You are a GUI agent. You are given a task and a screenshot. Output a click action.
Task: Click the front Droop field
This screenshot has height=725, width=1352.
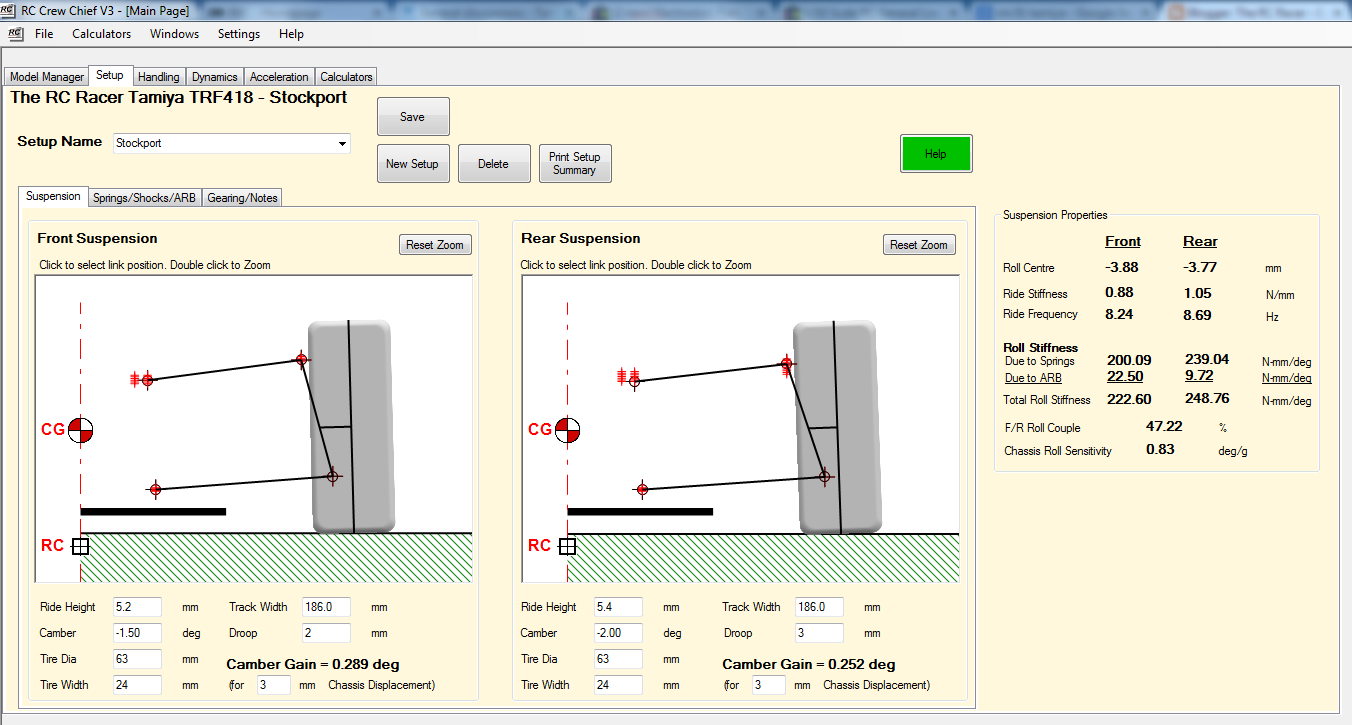point(326,633)
